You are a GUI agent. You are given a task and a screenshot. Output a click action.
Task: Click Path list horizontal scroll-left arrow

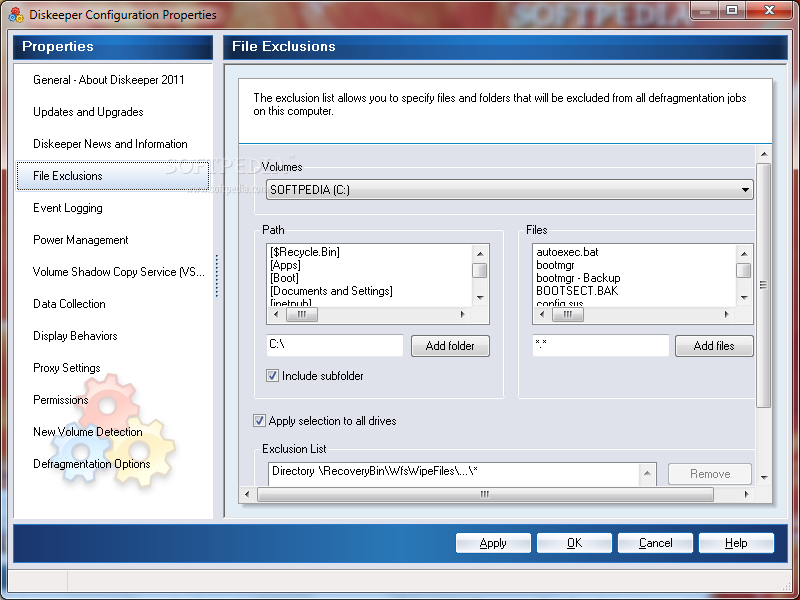coord(276,314)
